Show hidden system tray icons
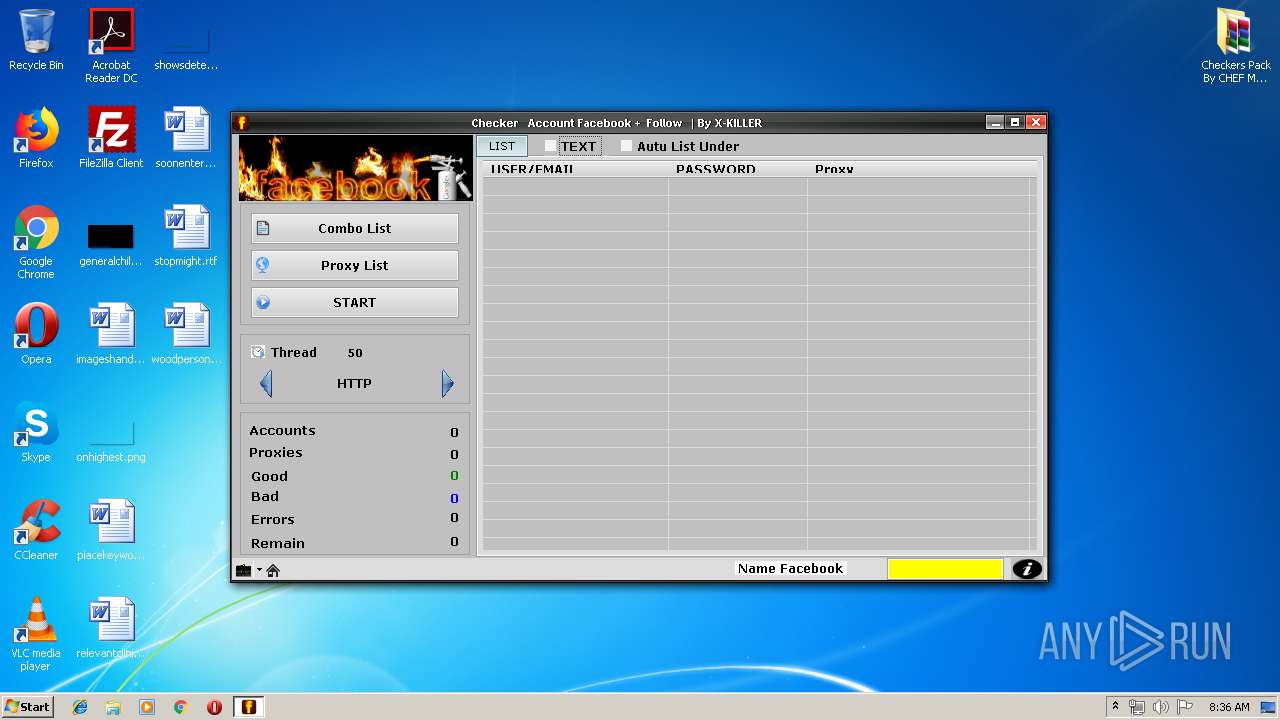The width and height of the screenshot is (1280, 720). click(1115, 707)
